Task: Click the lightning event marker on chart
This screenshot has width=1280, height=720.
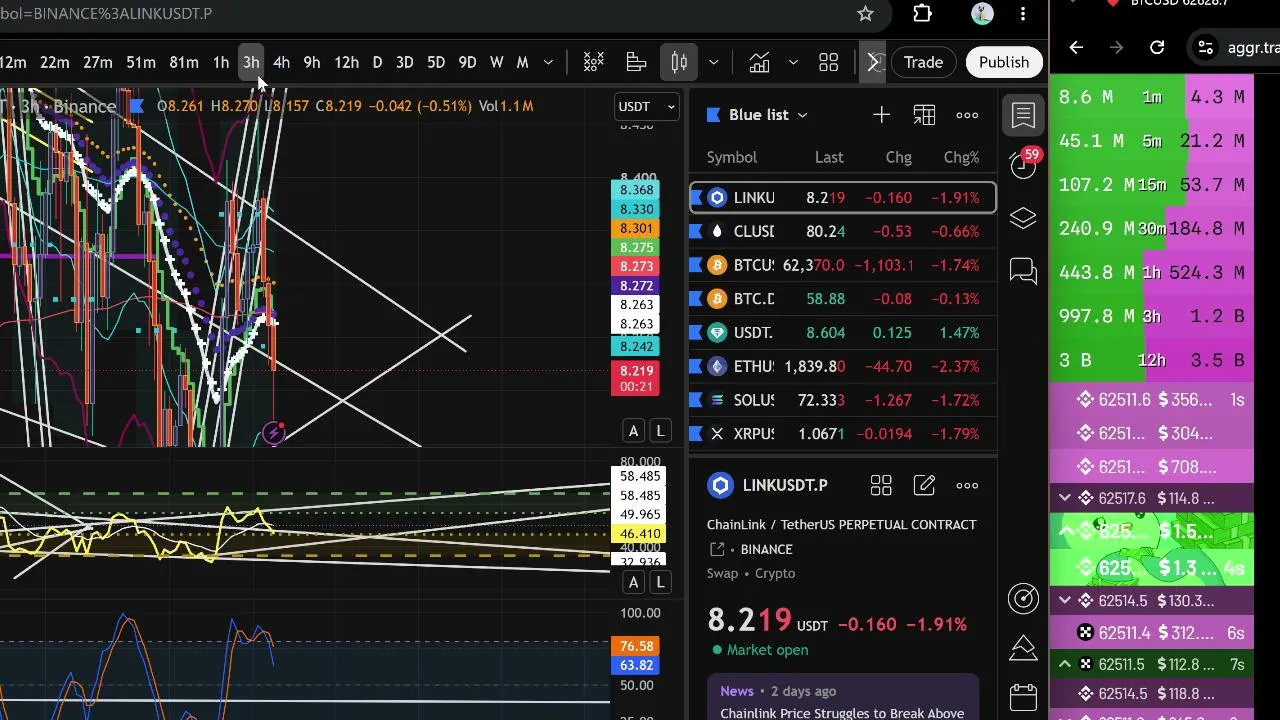Action: point(274,433)
